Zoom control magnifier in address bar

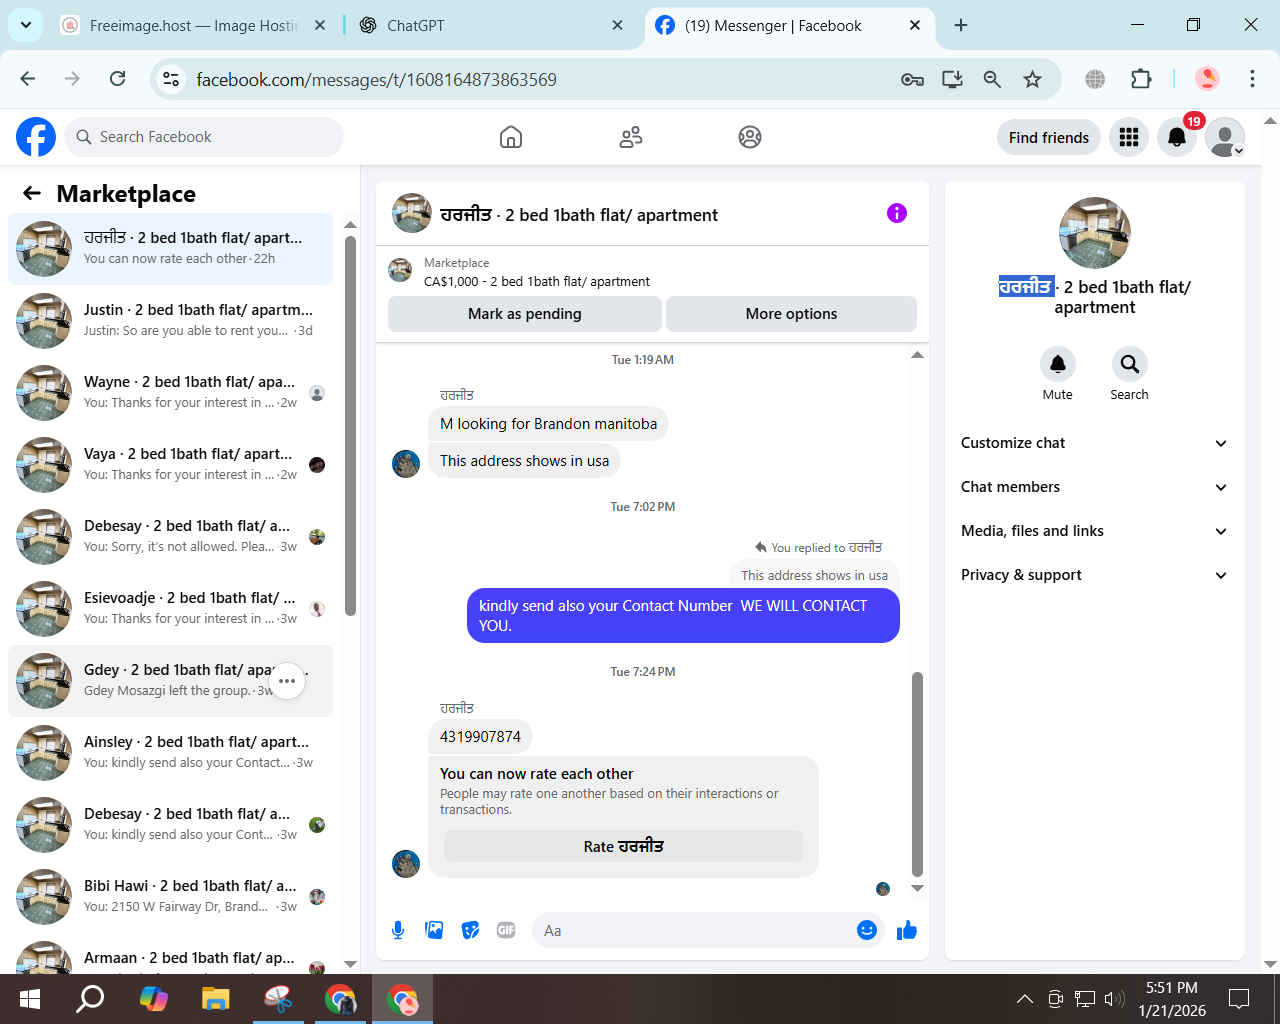point(992,79)
